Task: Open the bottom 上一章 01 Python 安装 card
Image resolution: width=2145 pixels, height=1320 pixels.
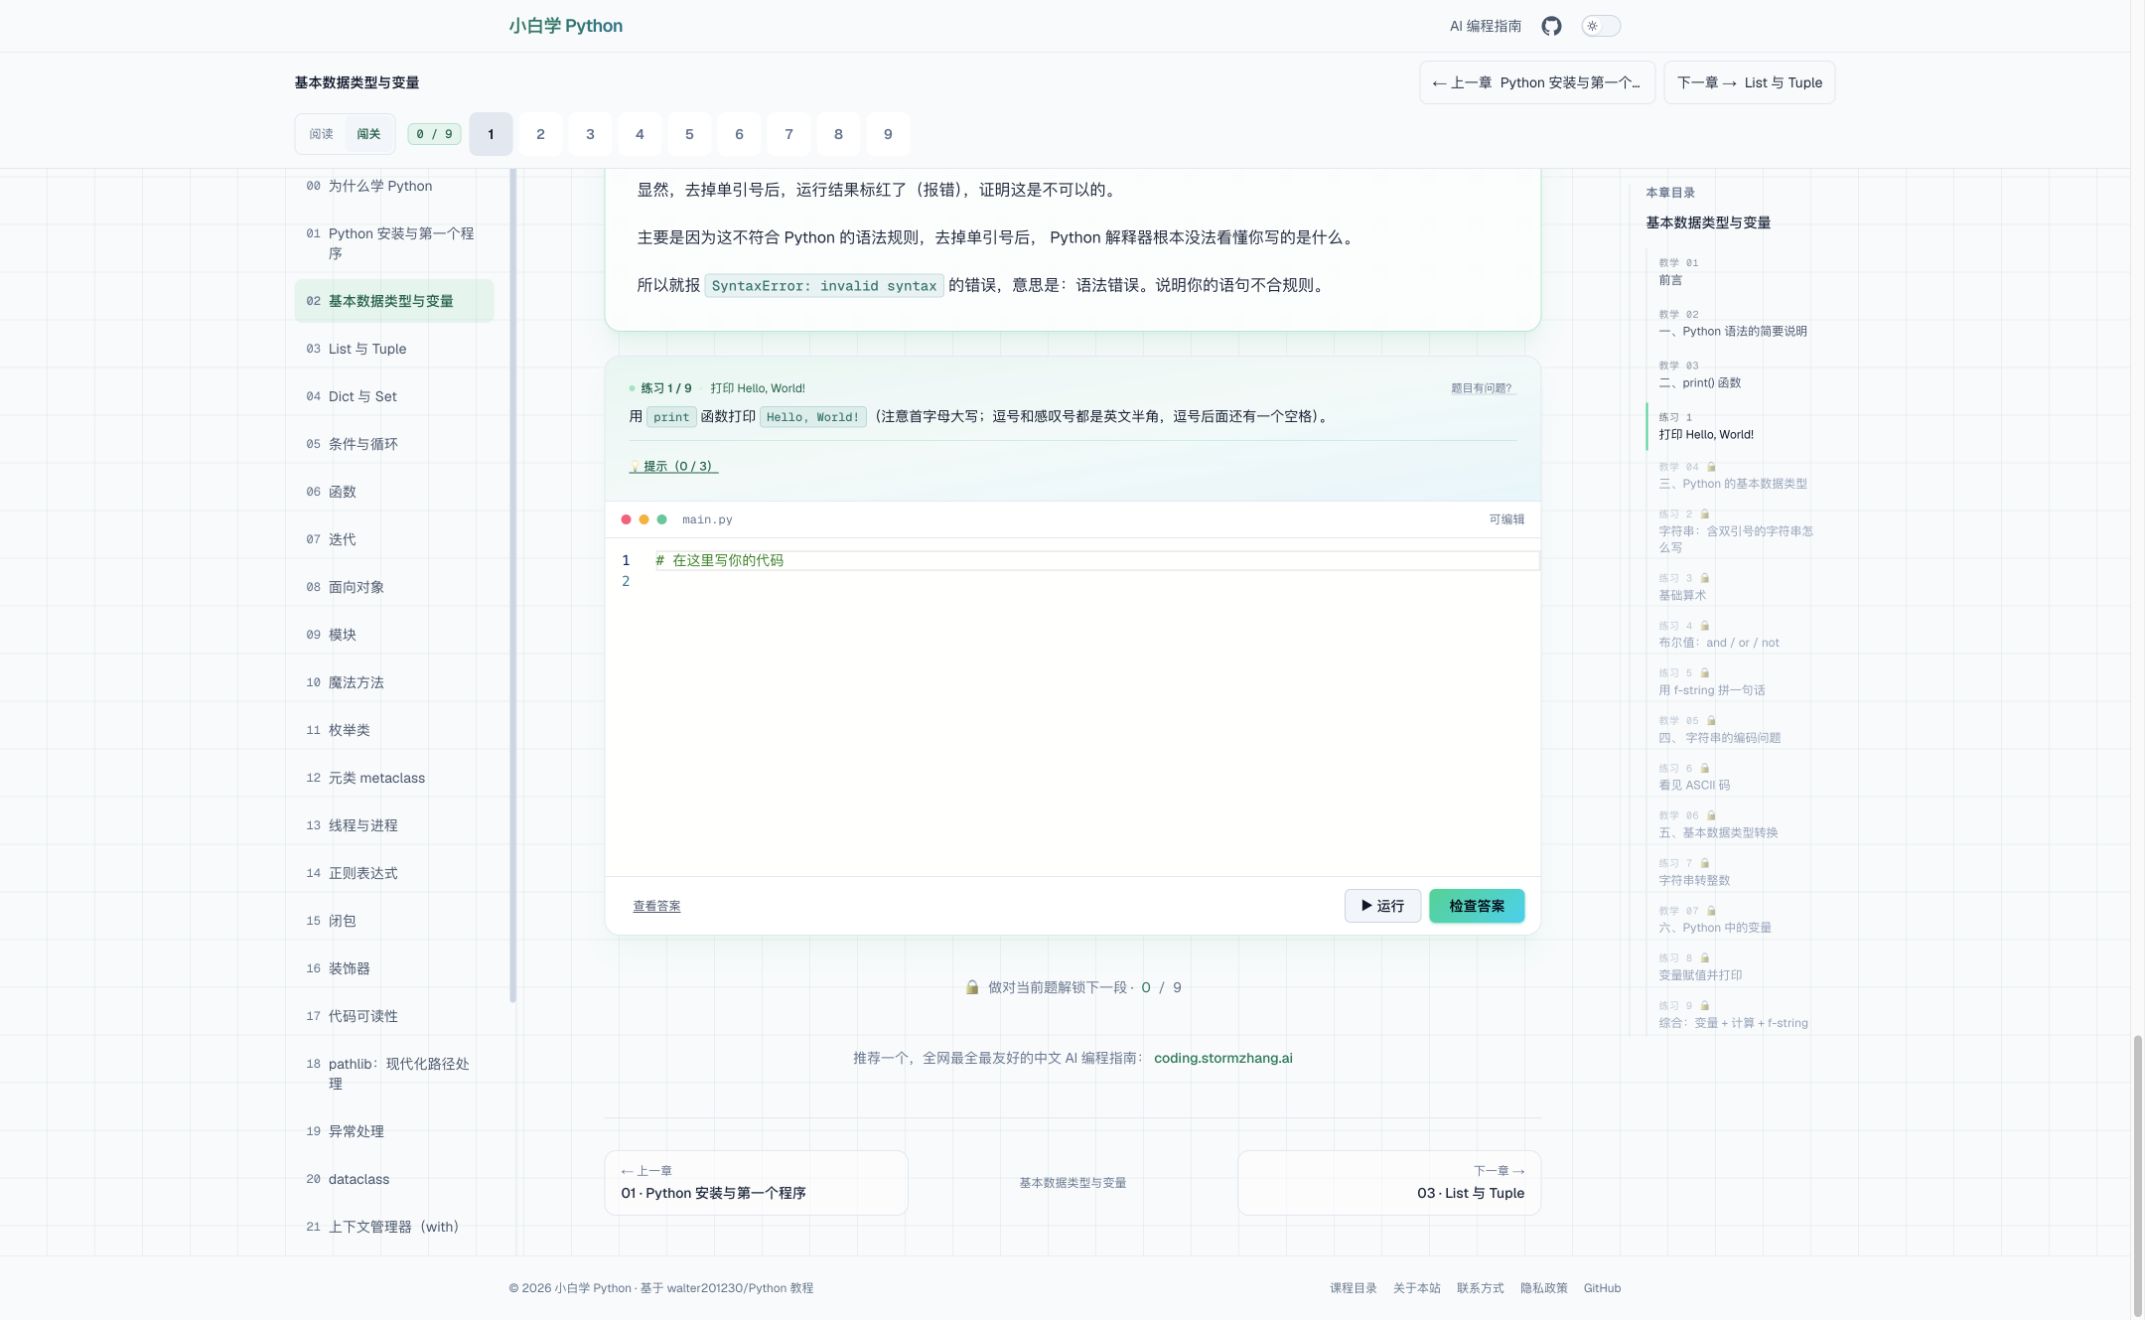Action: [x=756, y=1183]
